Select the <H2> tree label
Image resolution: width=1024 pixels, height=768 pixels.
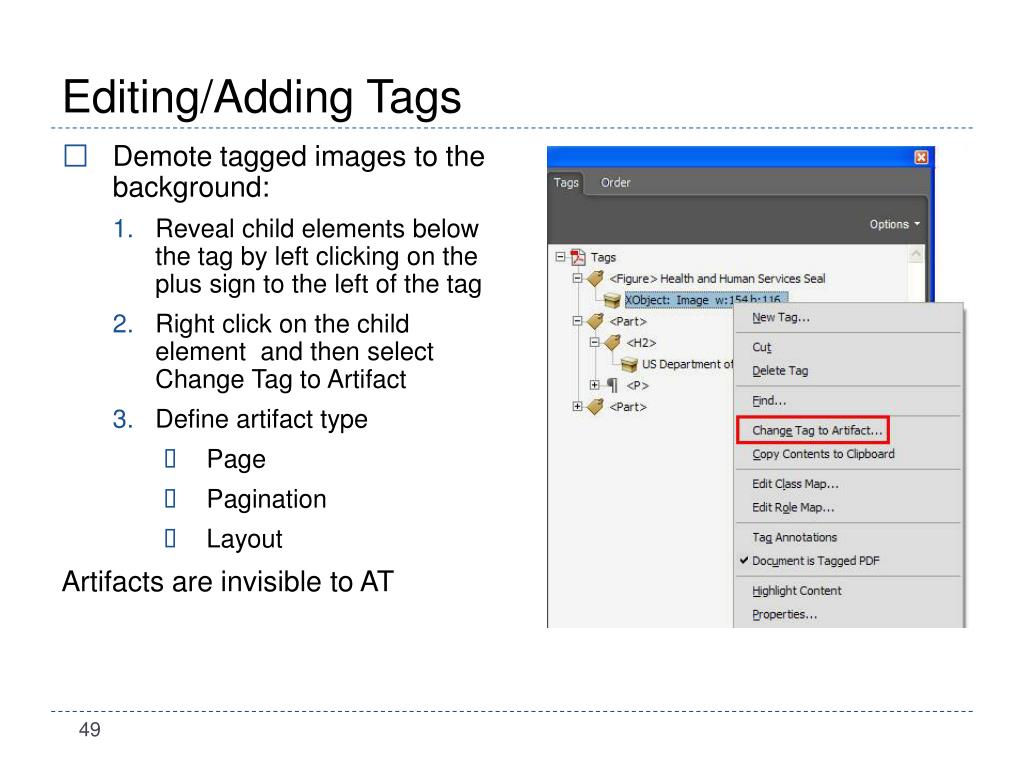click(x=641, y=343)
